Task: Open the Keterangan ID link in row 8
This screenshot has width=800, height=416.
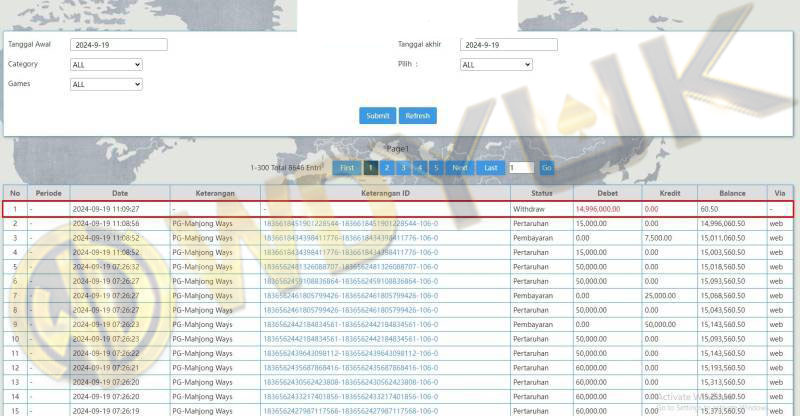Action: pyautogui.click(x=351, y=310)
